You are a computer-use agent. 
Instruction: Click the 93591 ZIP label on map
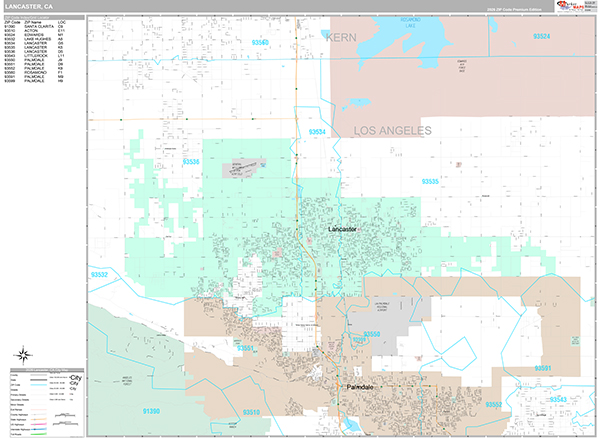tap(543, 368)
